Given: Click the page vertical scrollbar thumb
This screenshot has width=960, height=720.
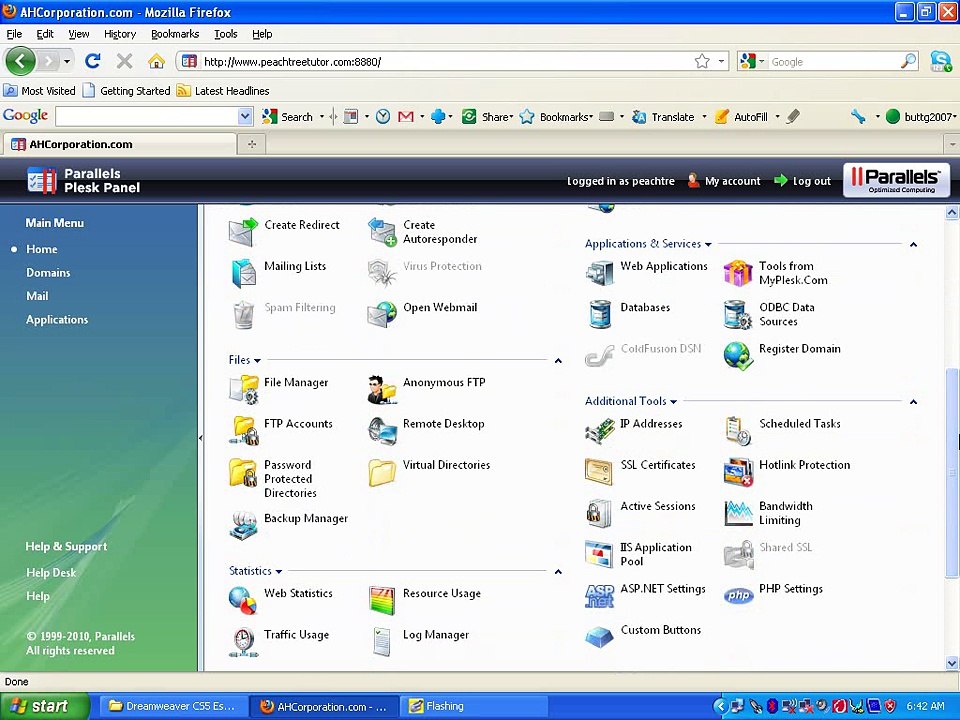Looking at the screenshot, I should [951, 472].
